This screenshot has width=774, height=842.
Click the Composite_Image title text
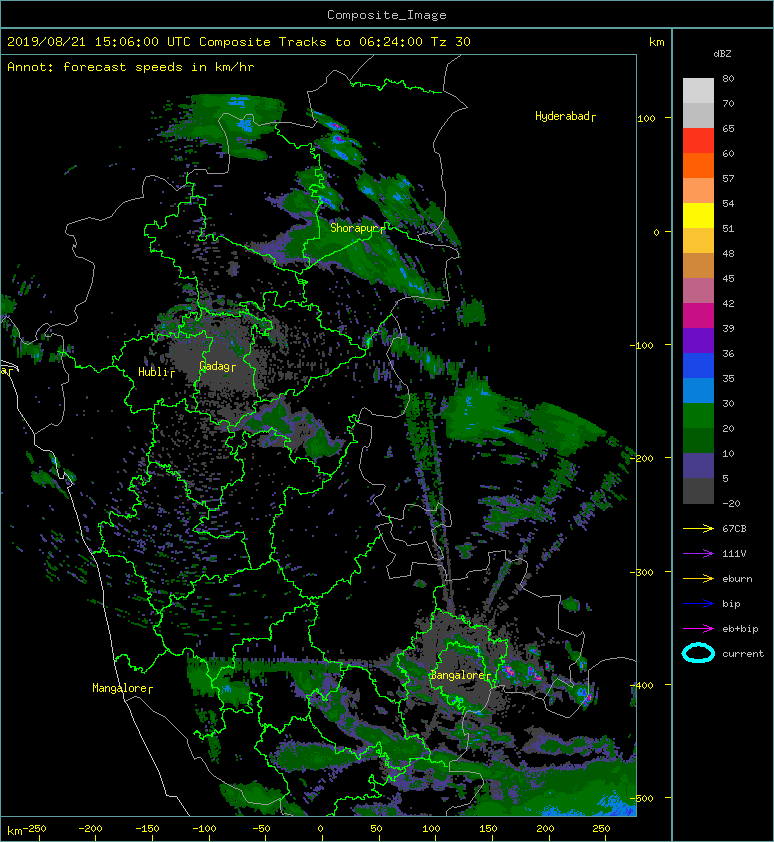[387, 15]
